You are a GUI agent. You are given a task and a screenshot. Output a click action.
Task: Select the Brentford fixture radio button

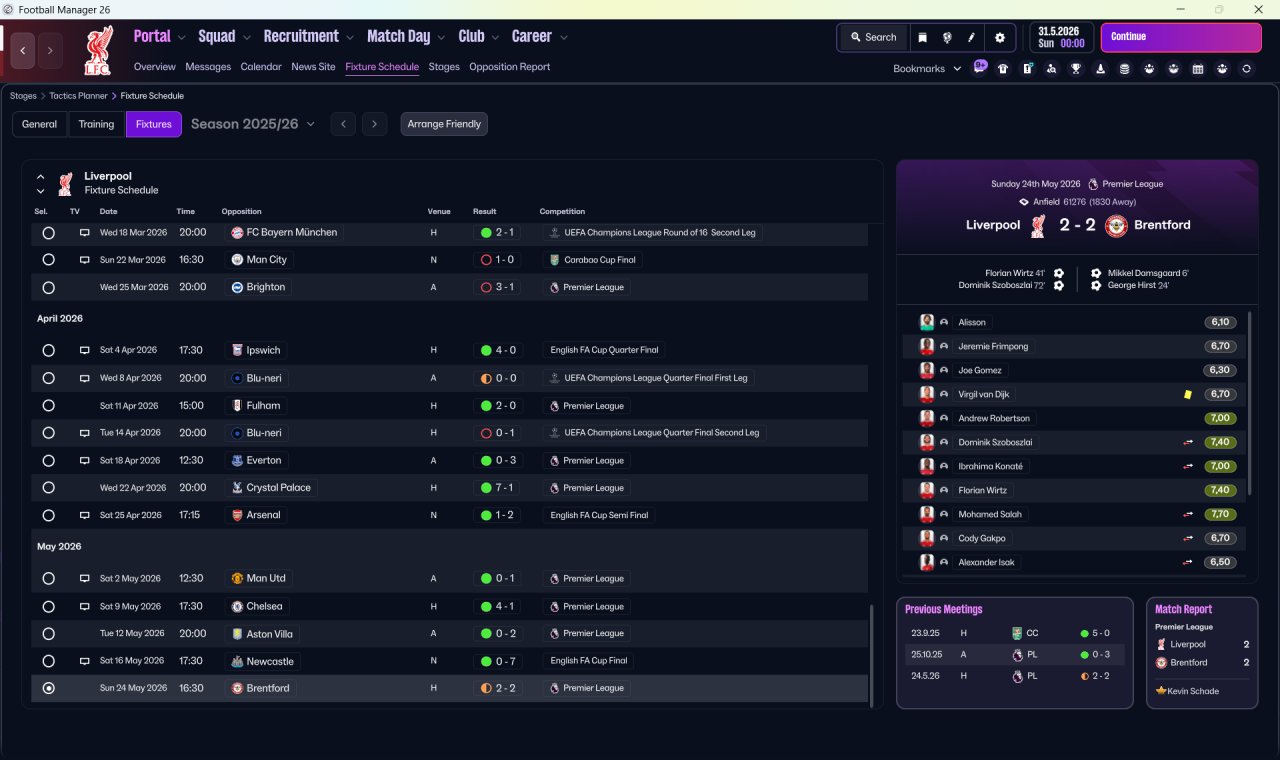click(x=48, y=688)
